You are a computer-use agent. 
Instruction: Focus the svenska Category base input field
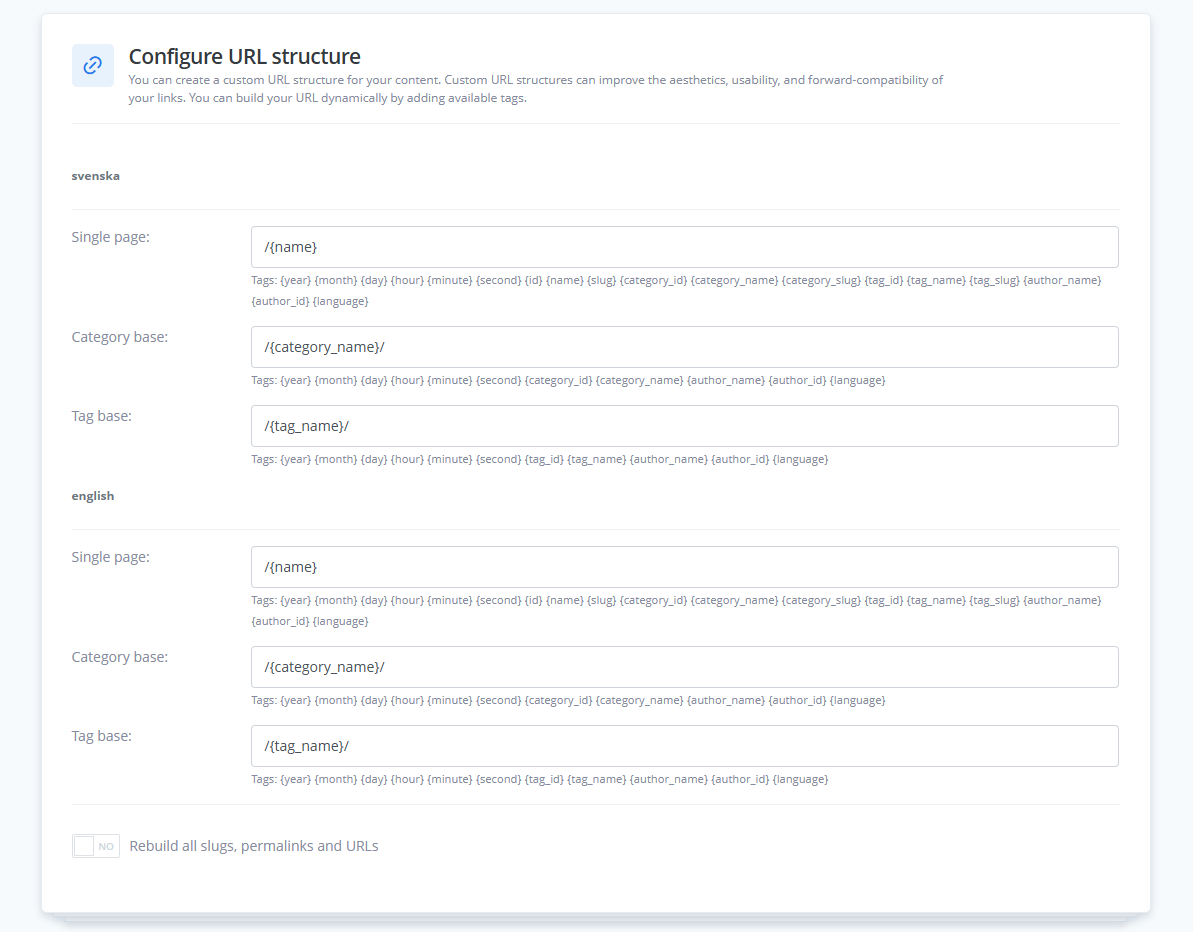tap(685, 347)
